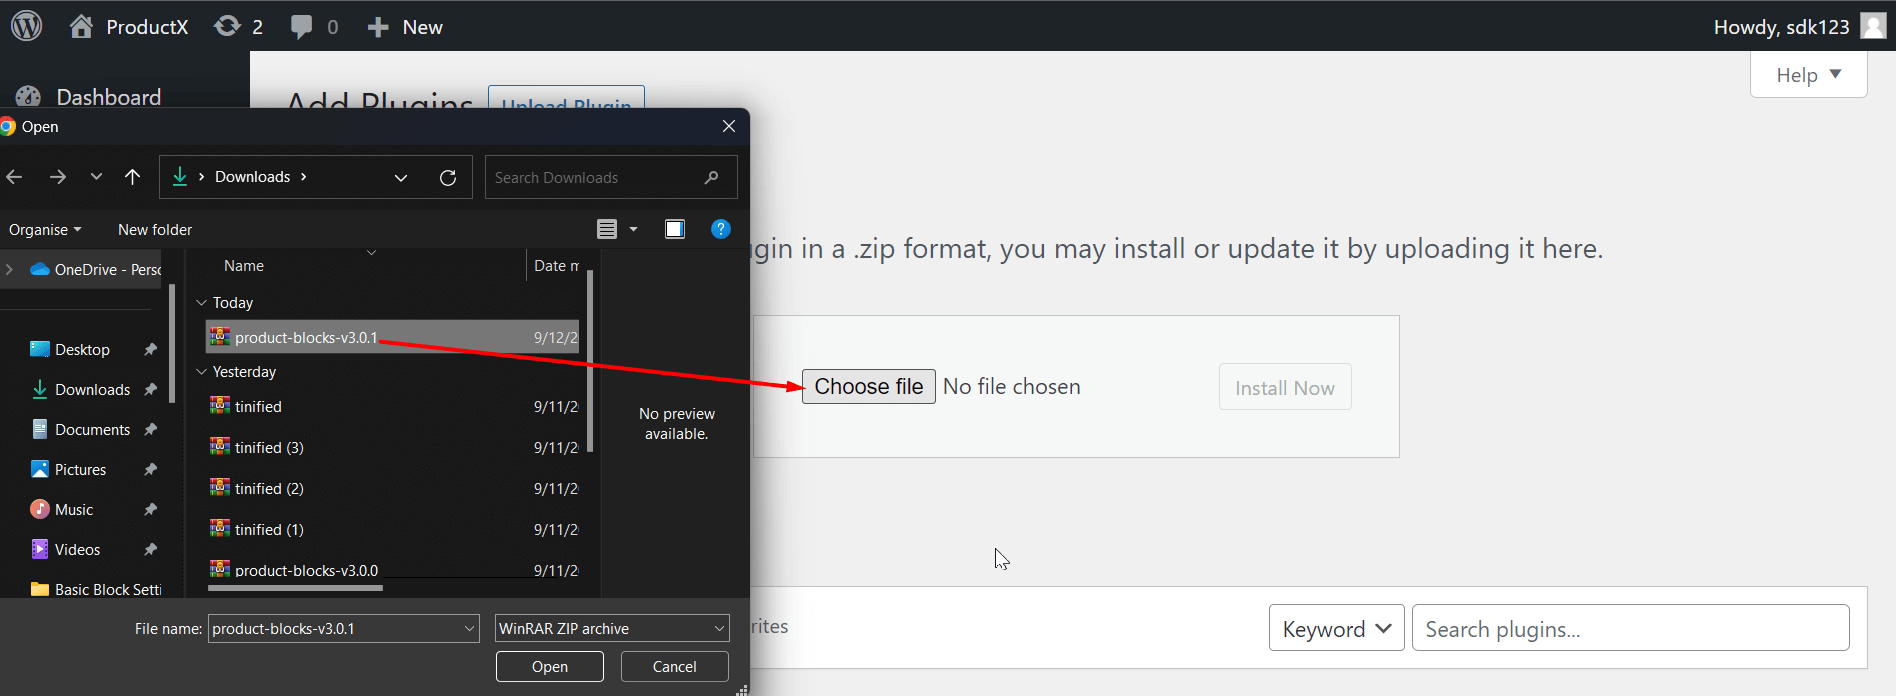
Task: Click the Upload Plugin button
Action: click(566, 99)
